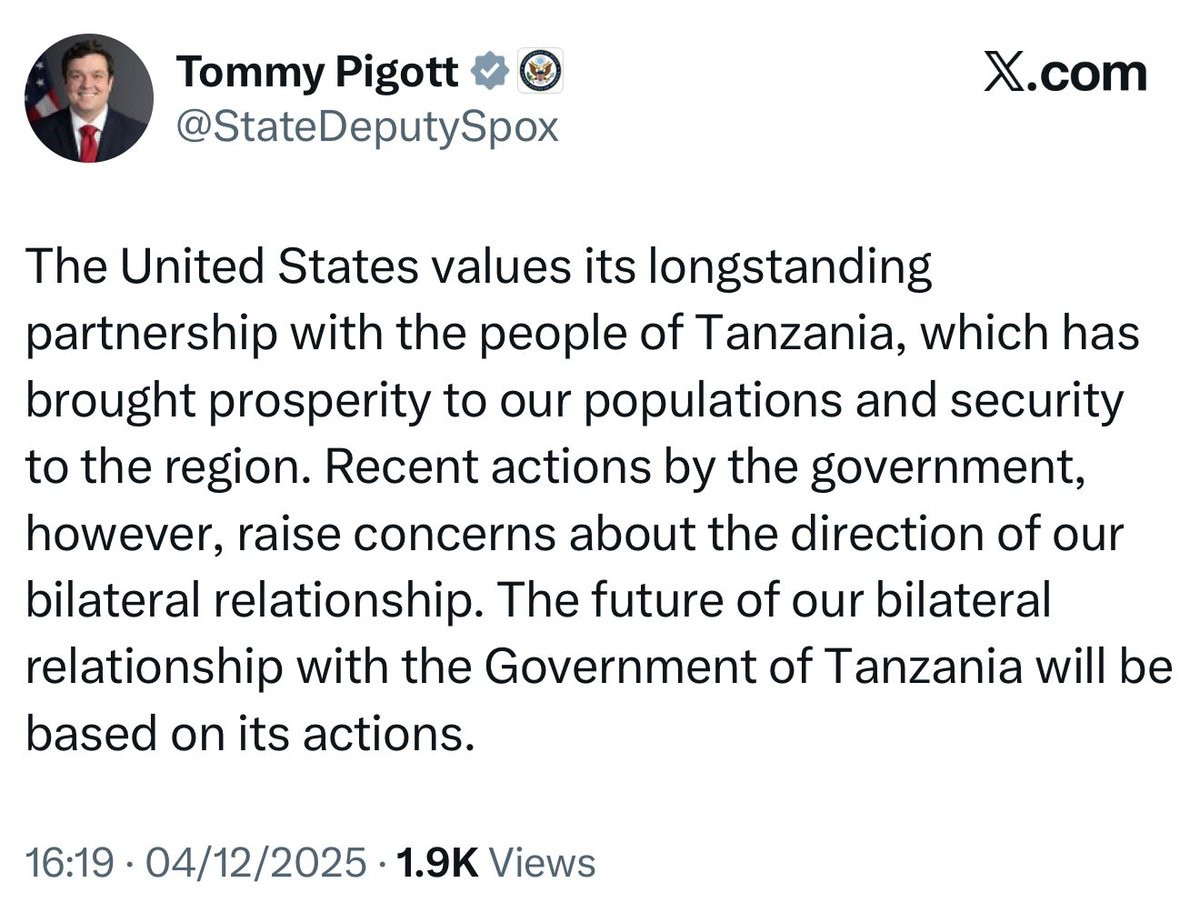Open the @StateDeputySpox handle link
Image resolution: width=1200 pixels, height=923 pixels.
pos(366,128)
